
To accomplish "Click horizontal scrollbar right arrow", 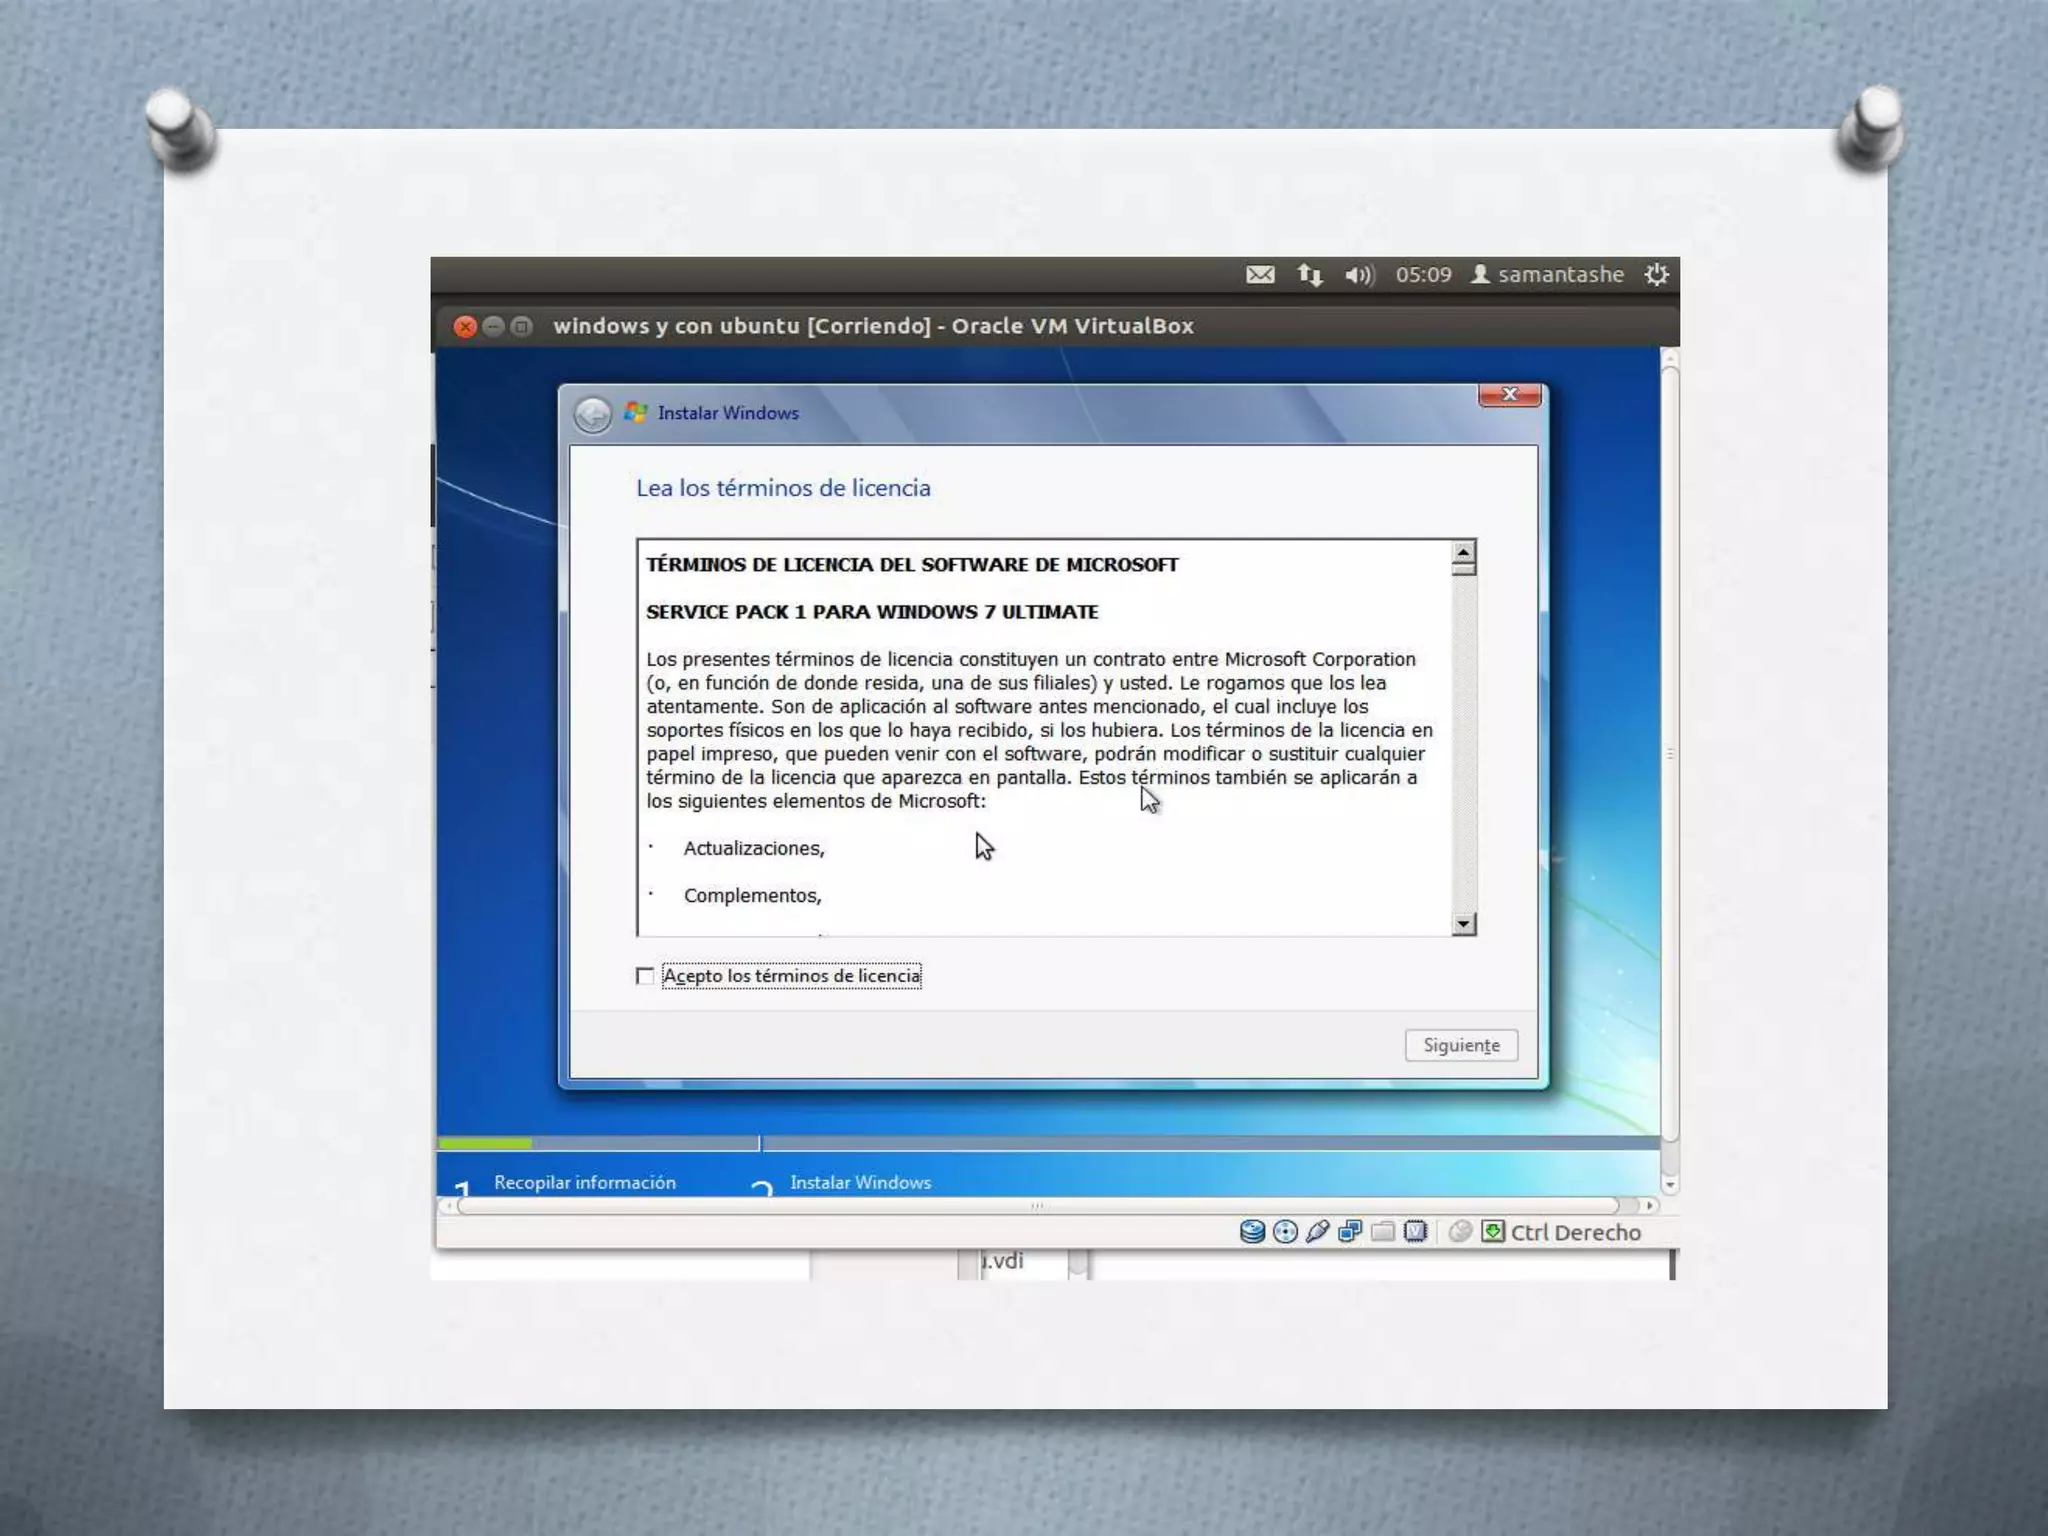I will [1650, 1206].
